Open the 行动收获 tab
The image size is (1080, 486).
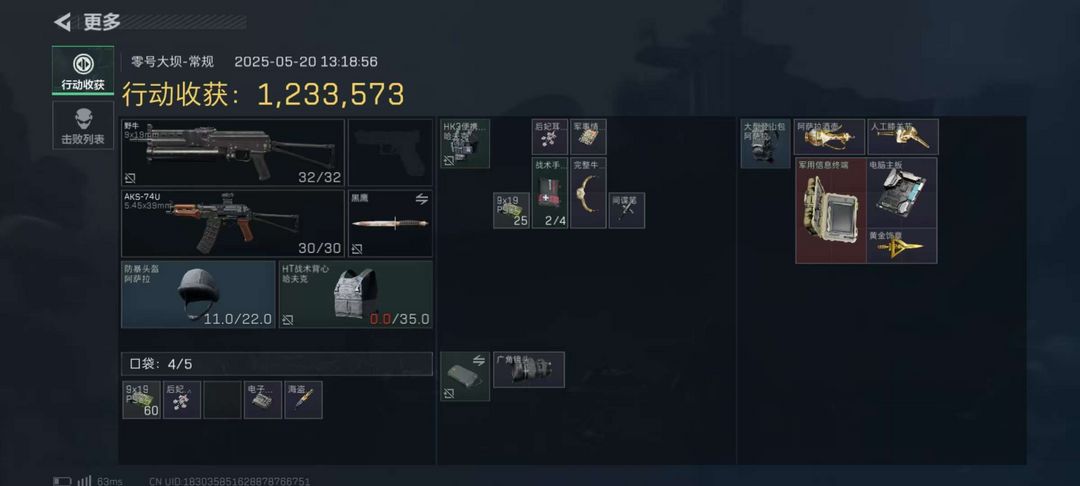(x=83, y=70)
